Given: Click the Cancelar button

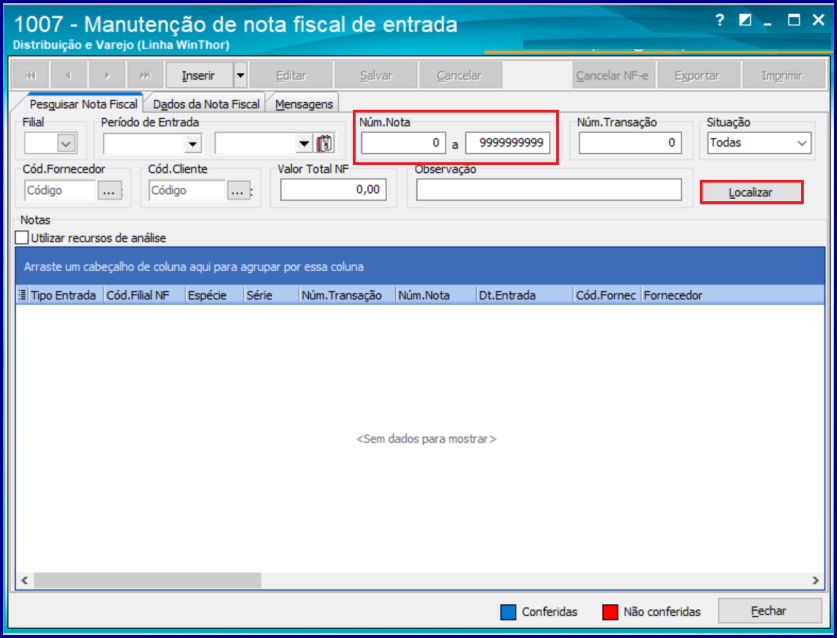Looking at the screenshot, I should coord(460,75).
